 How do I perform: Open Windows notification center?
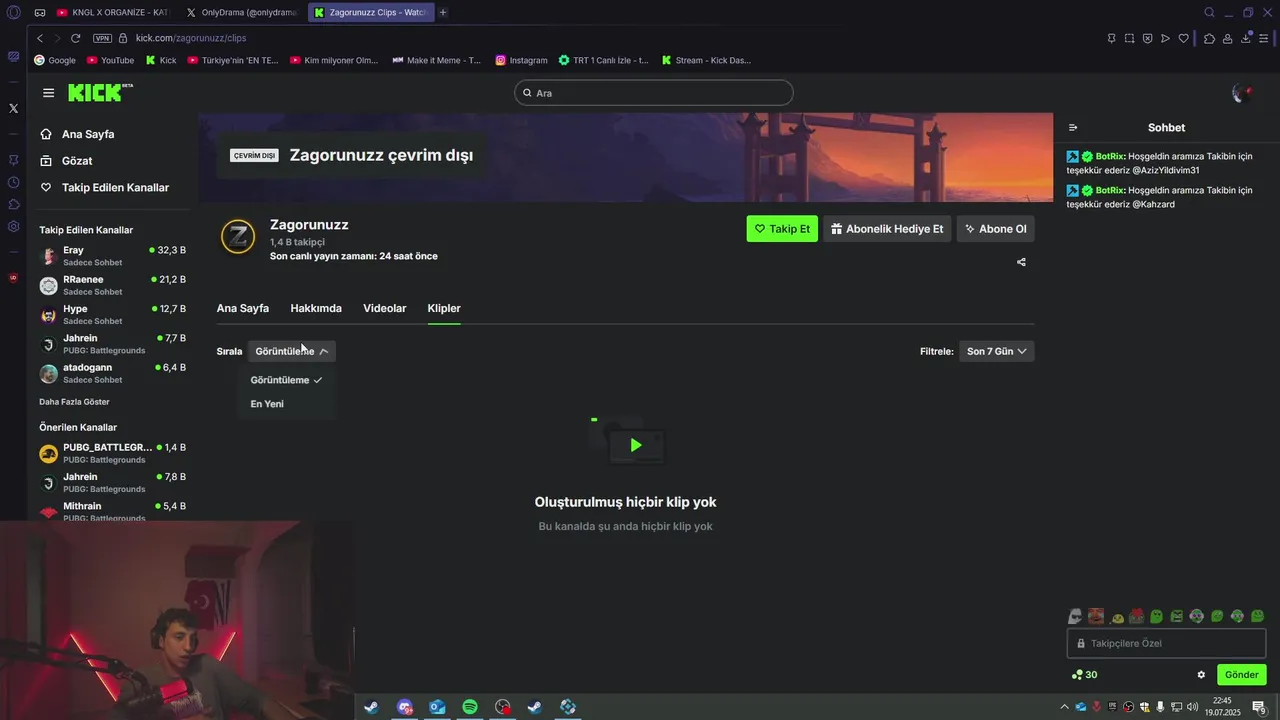click(x=1259, y=707)
